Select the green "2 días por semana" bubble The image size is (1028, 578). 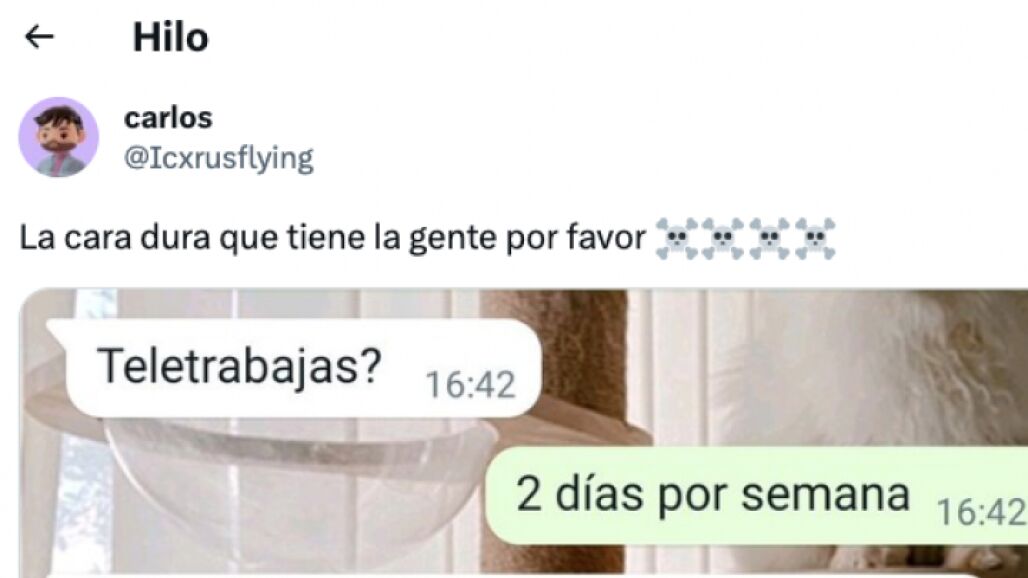point(757,495)
